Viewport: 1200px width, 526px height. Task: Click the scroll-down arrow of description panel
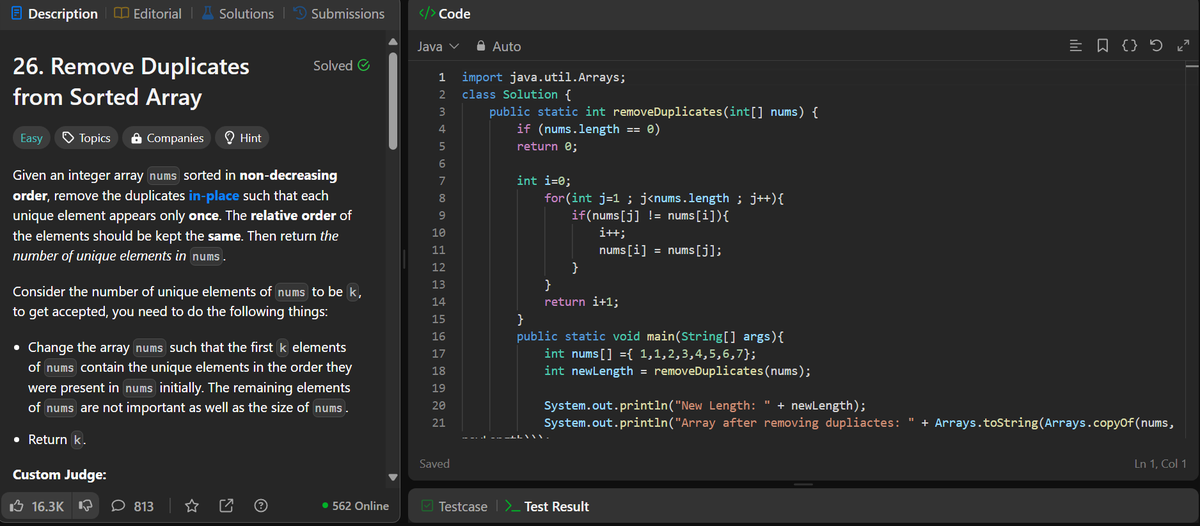point(395,477)
